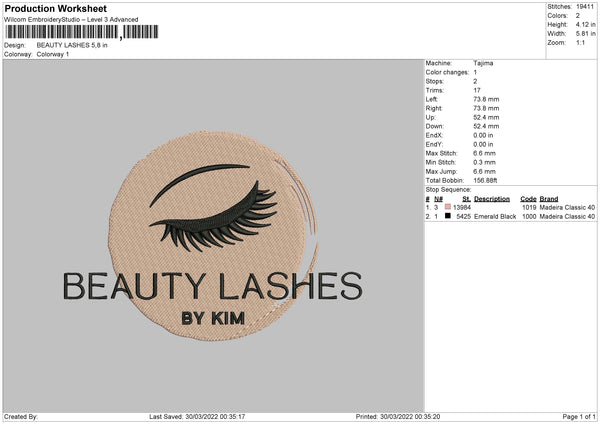Select the 'Stop Sequence:' heading
600x424 pixels.
pyautogui.click(x=448, y=190)
